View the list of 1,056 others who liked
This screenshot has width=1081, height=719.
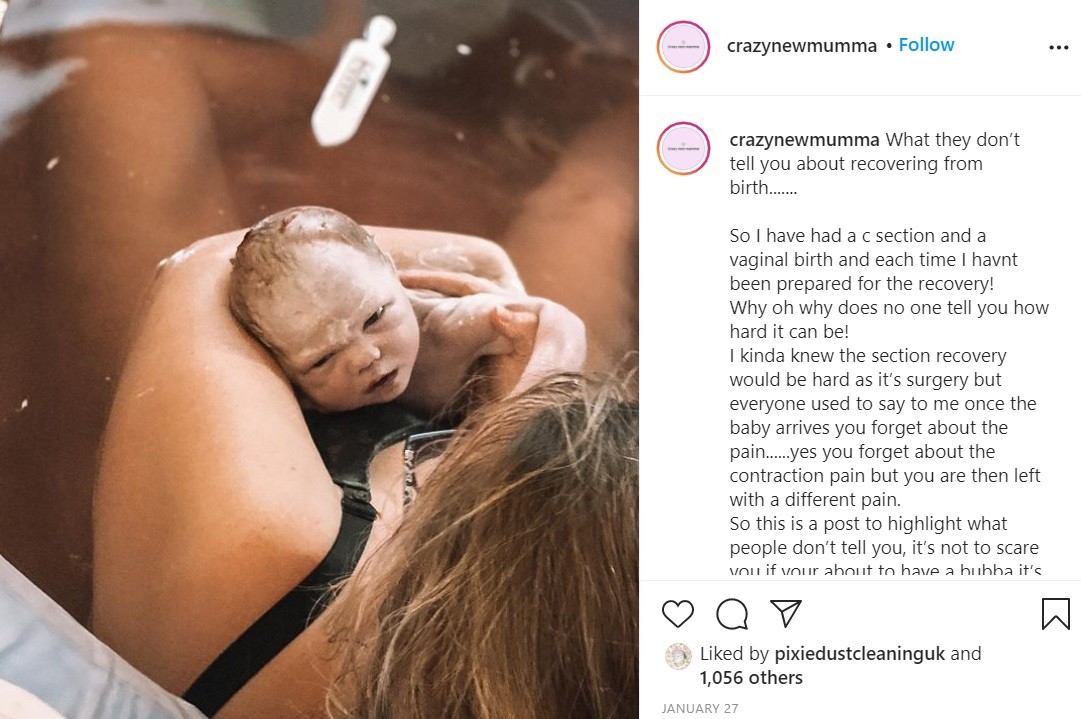point(751,678)
